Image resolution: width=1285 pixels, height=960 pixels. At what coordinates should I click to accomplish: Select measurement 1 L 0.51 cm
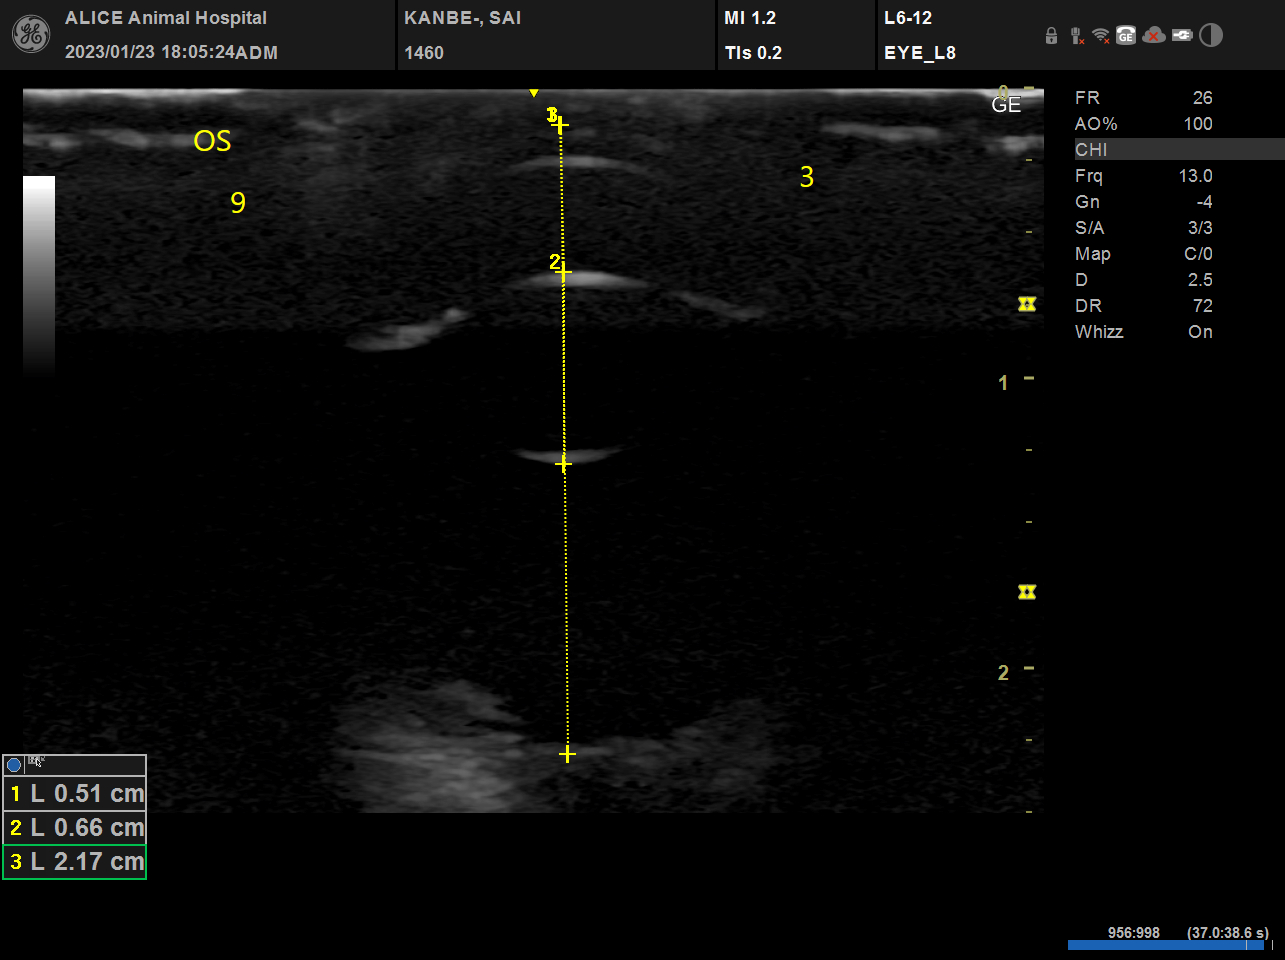click(75, 794)
